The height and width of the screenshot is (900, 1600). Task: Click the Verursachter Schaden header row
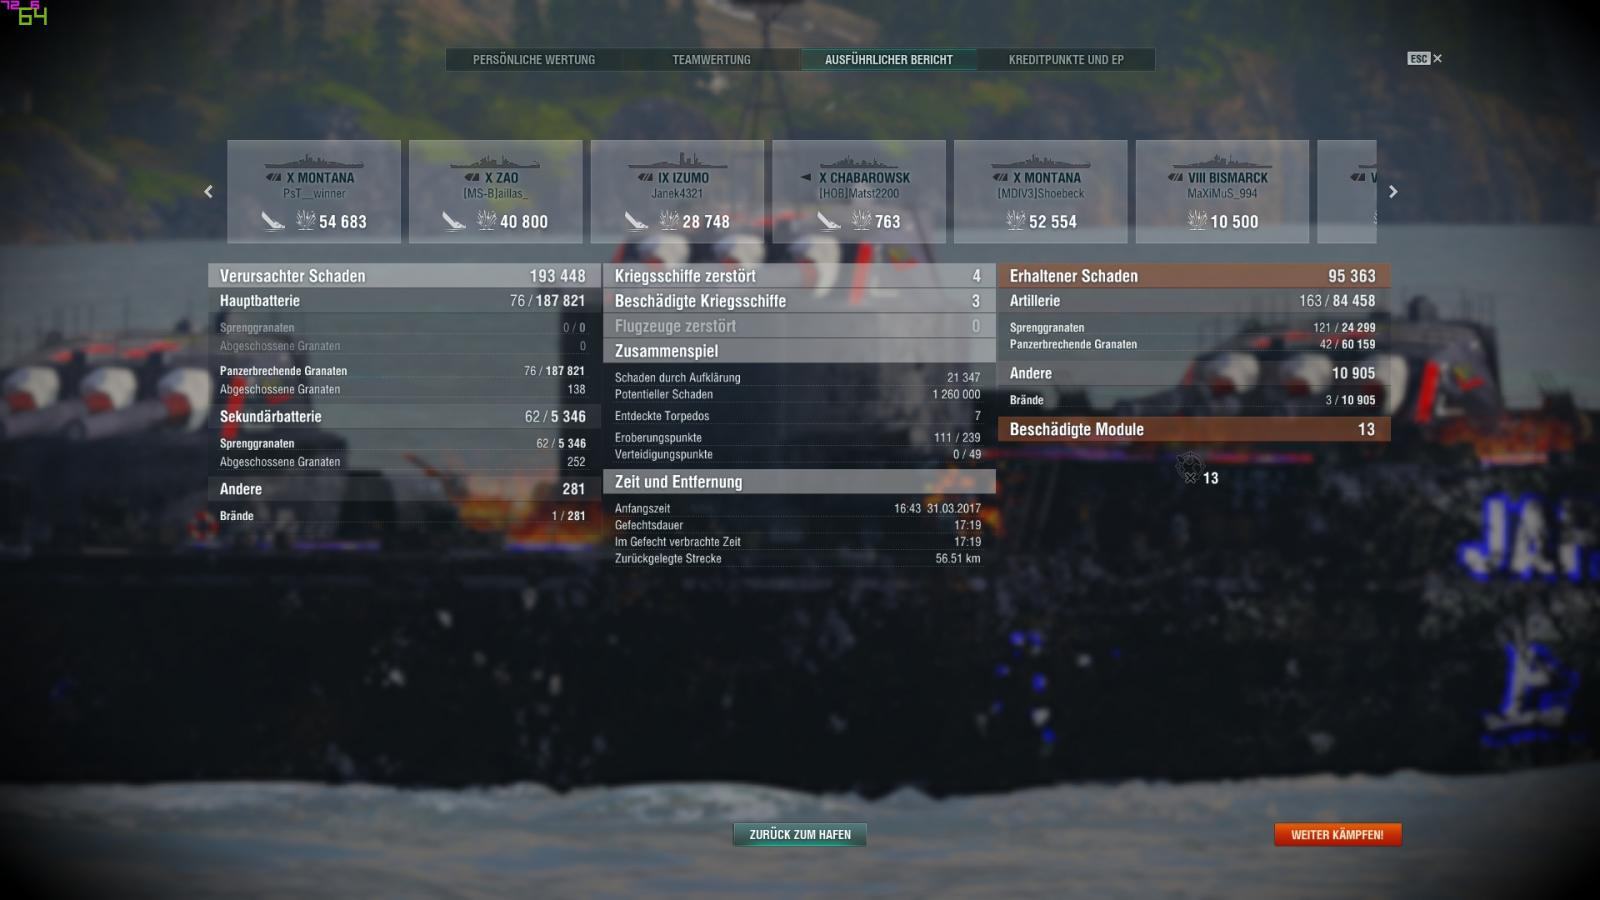403,276
